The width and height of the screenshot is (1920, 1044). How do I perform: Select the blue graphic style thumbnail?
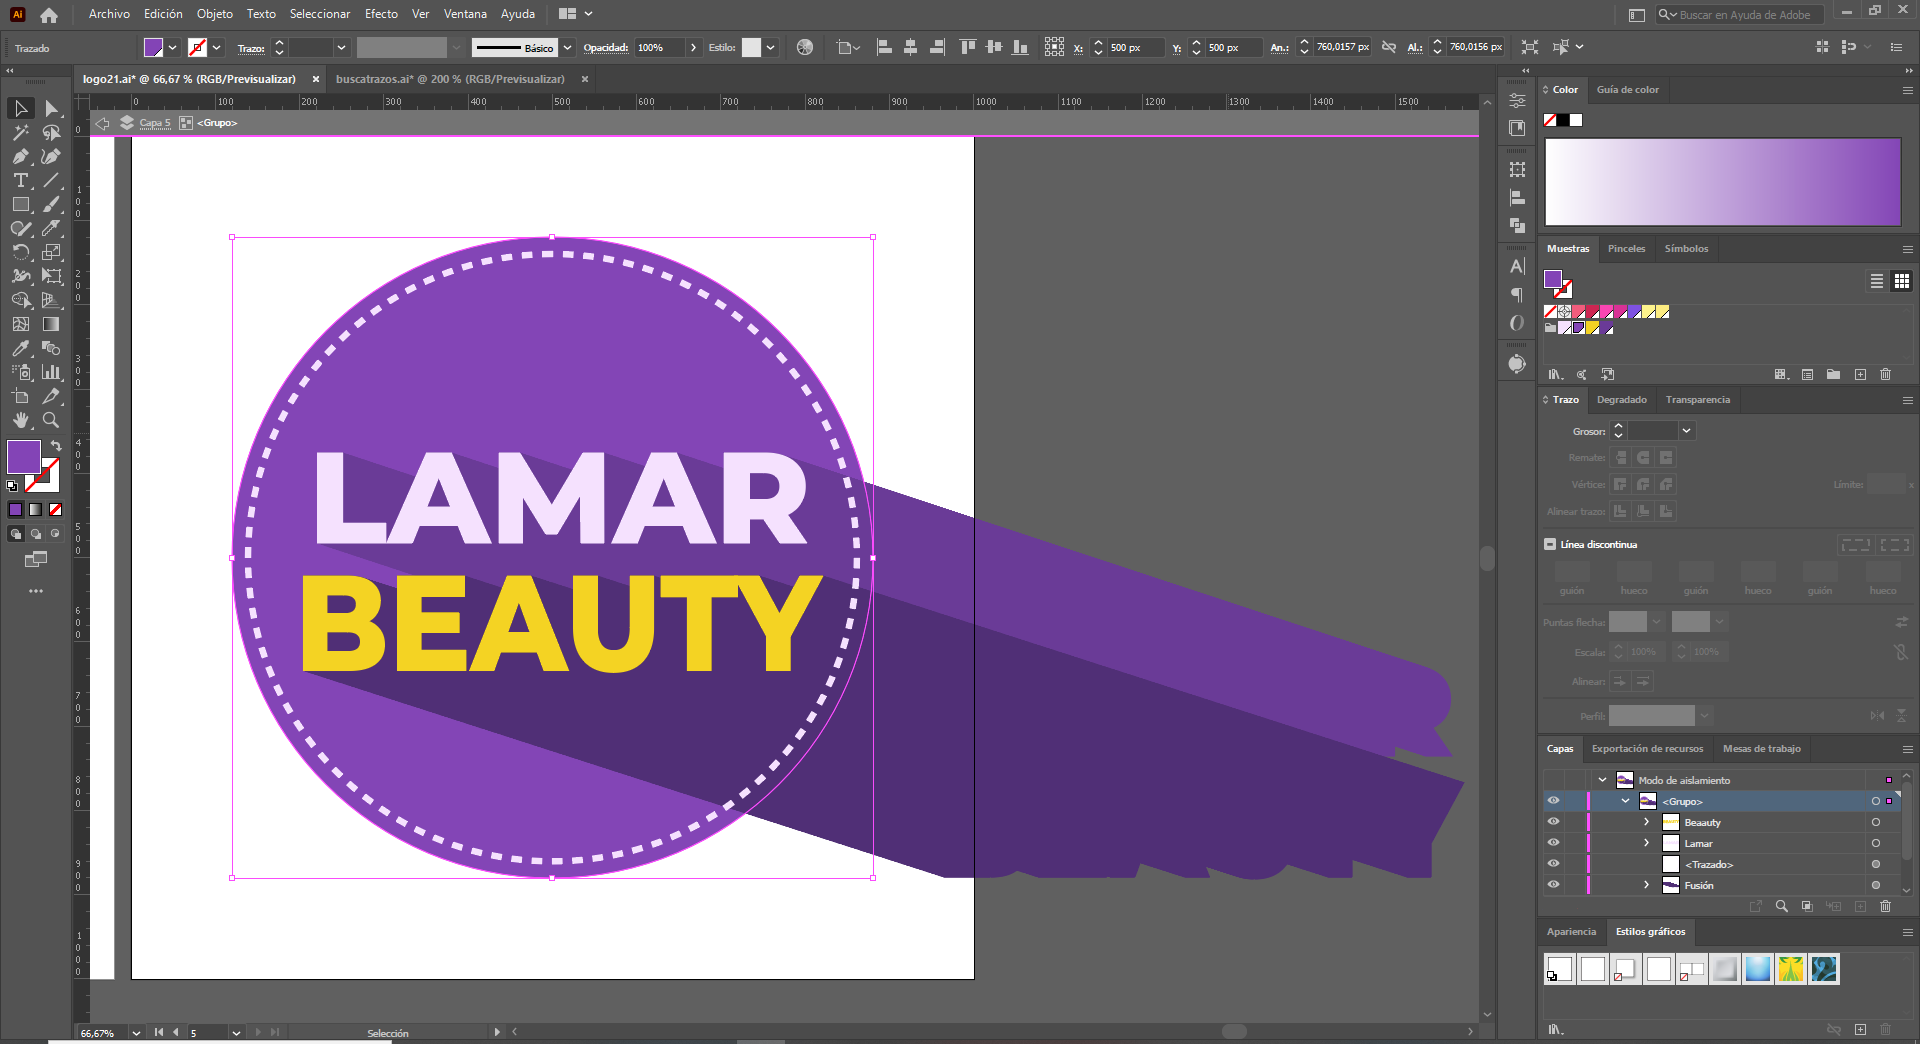pos(1757,969)
